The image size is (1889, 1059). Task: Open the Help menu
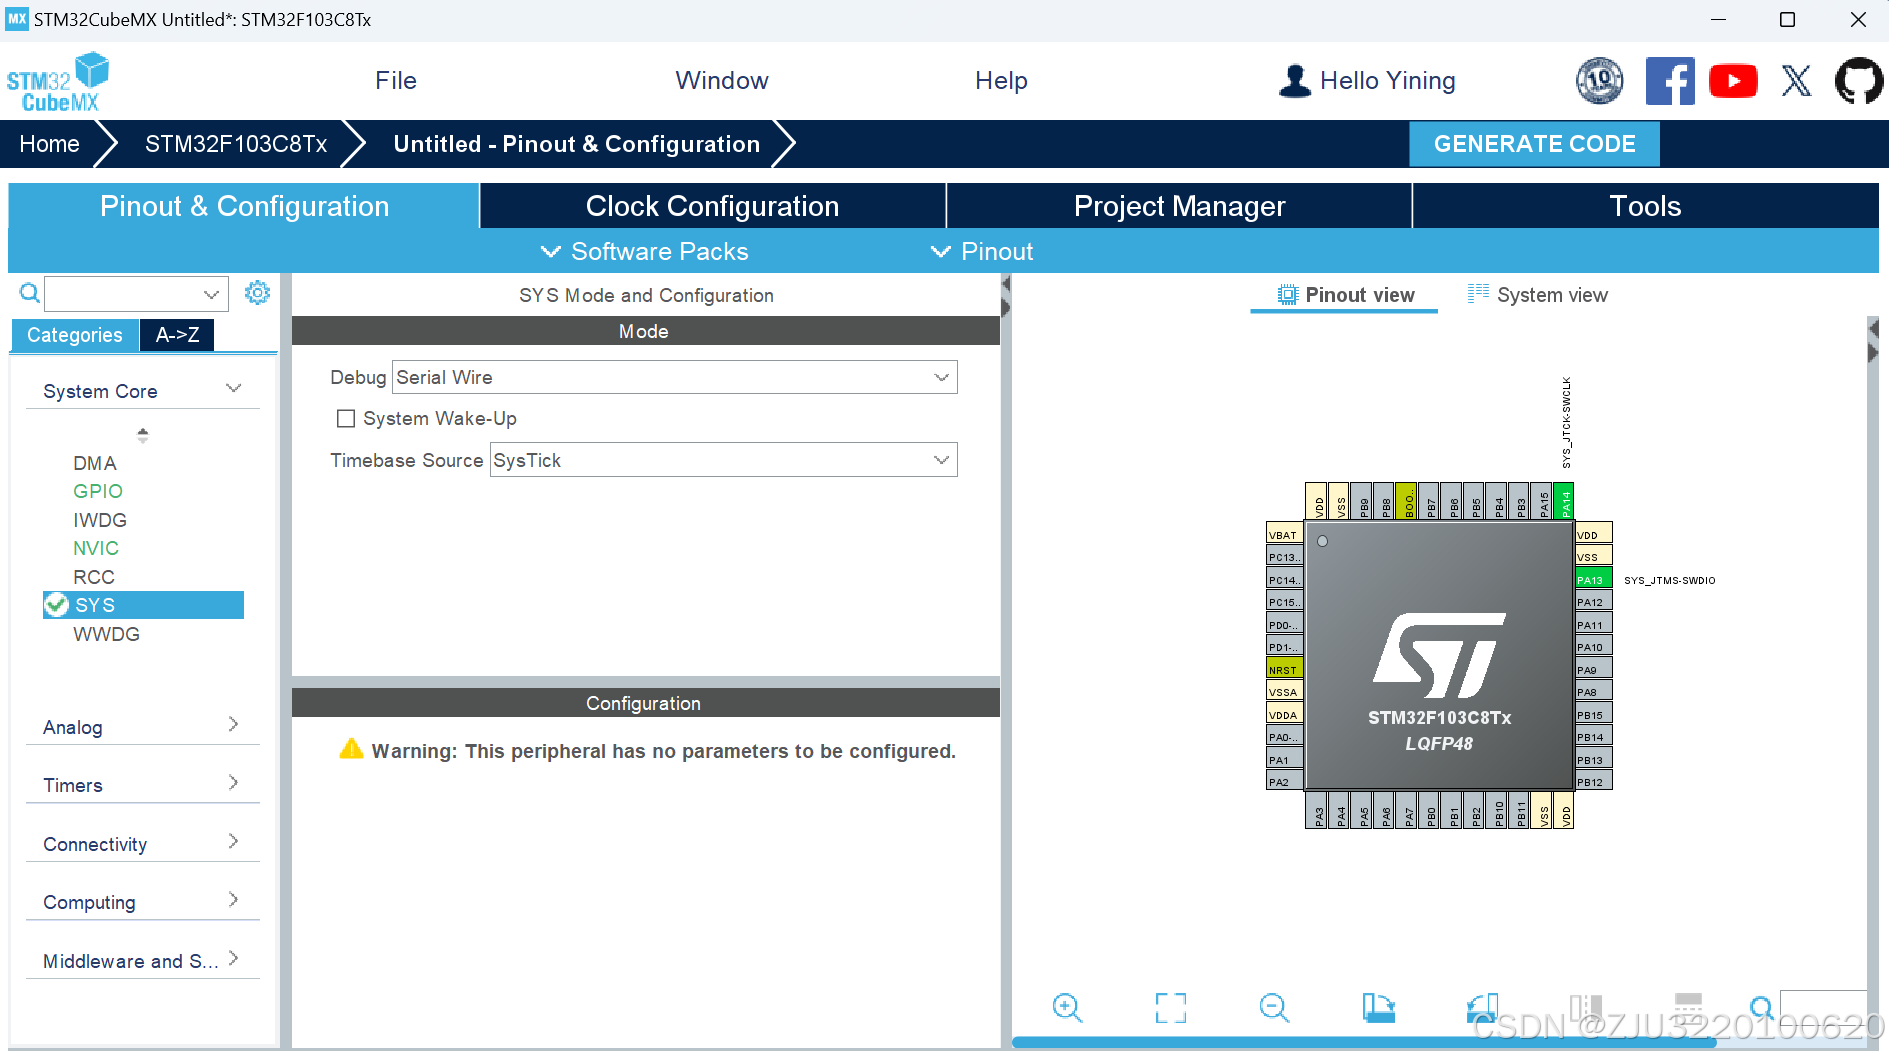click(x=1001, y=81)
